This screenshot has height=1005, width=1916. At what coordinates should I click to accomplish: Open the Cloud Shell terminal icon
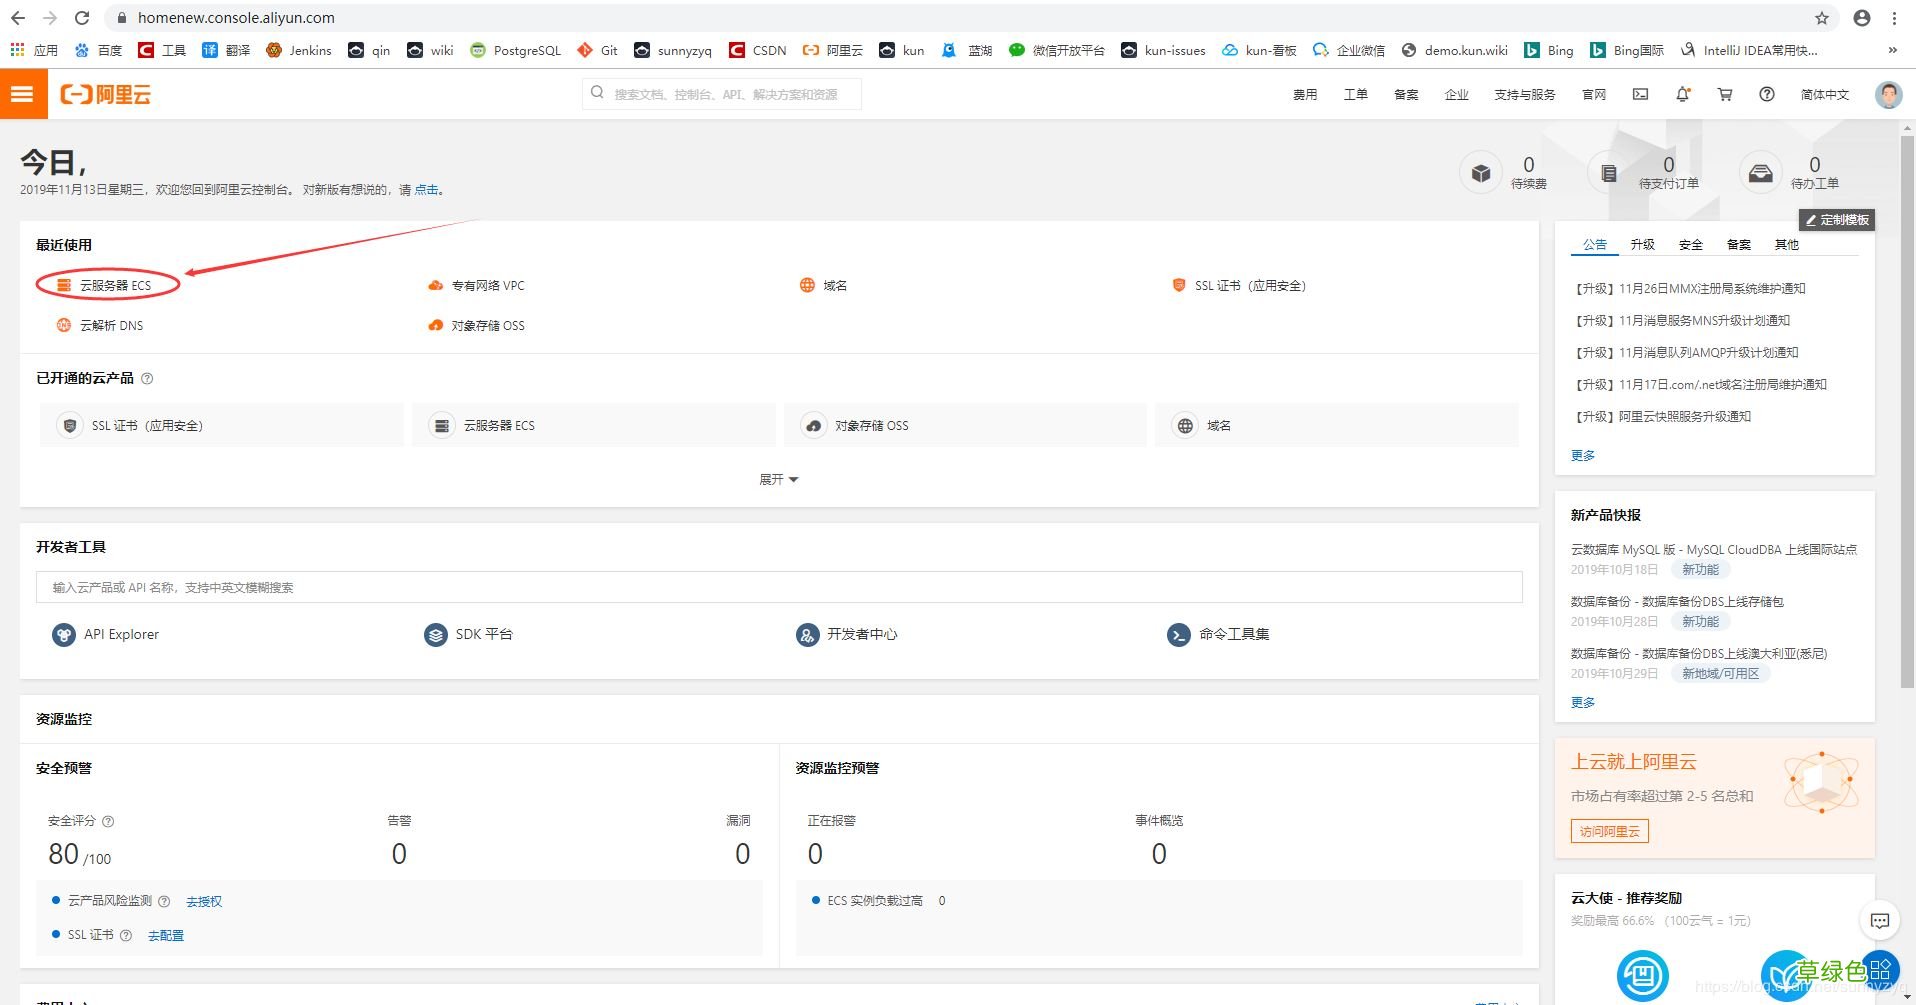[x=1640, y=94]
